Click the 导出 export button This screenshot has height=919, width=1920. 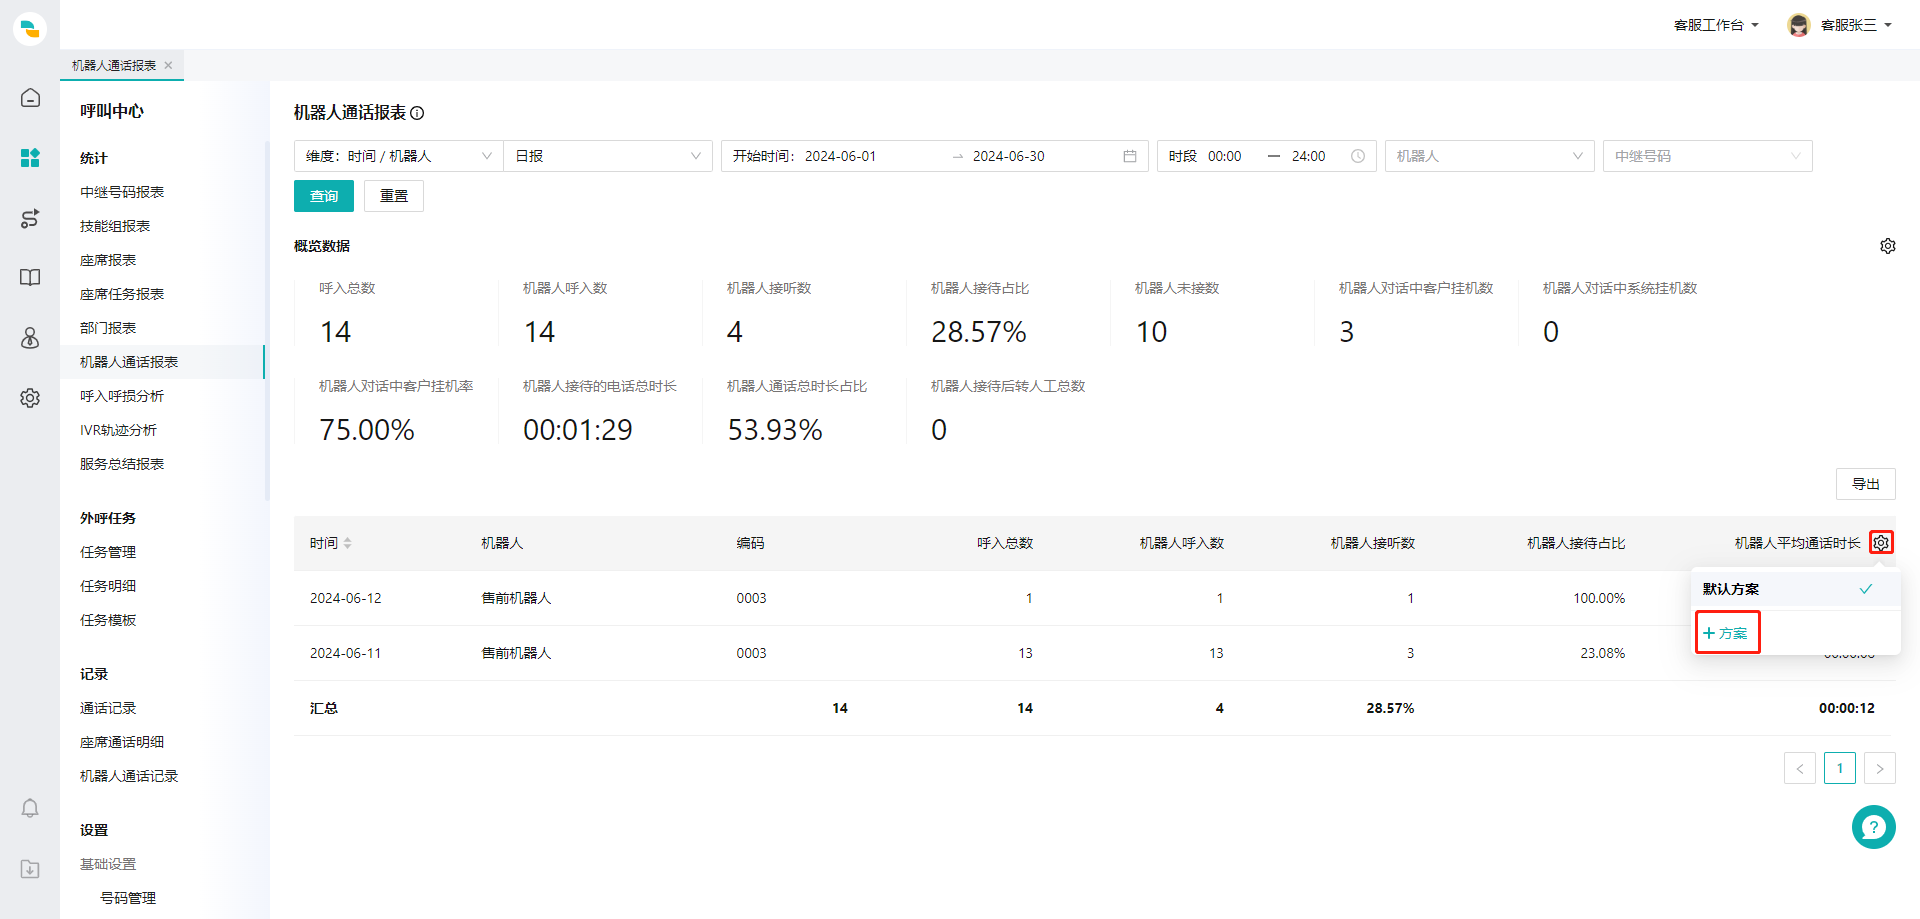pos(1866,484)
